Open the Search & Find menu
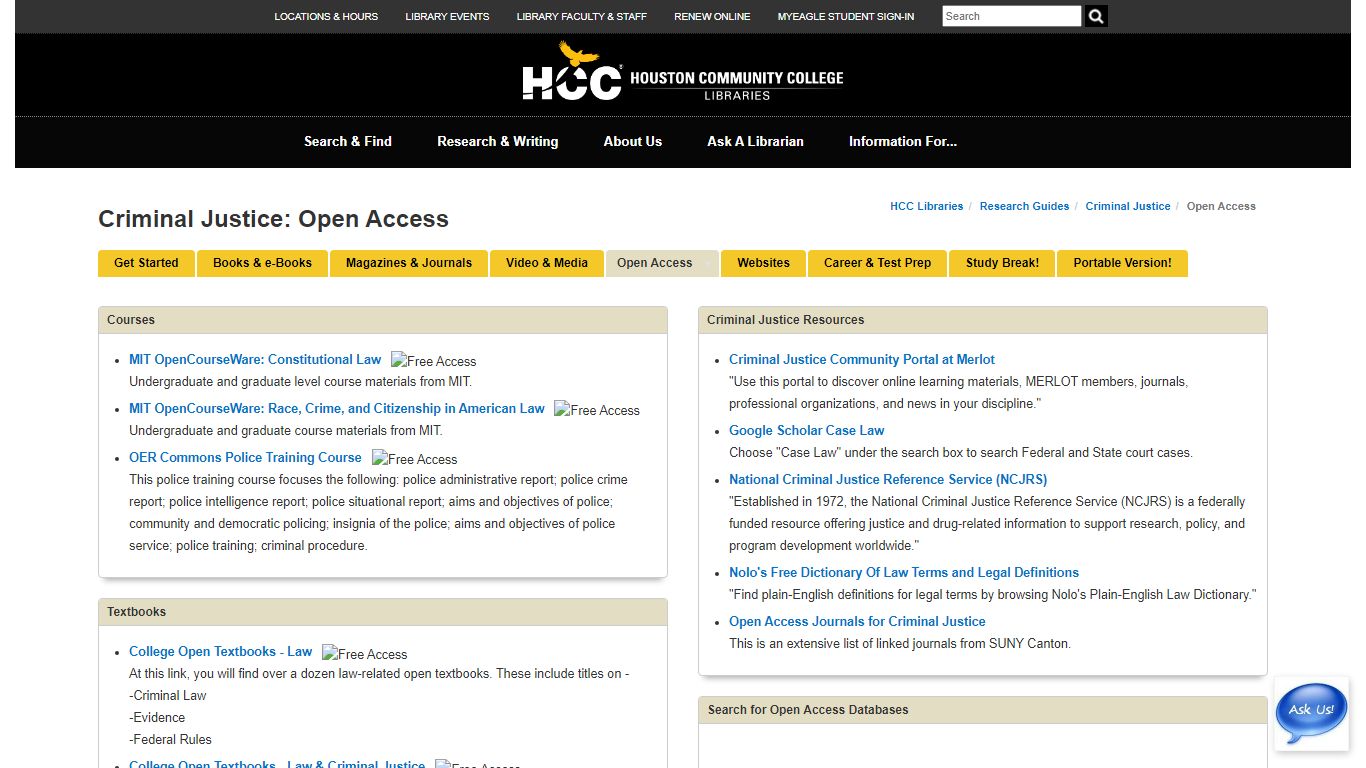The width and height of the screenshot is (1366, 768). (348, 141)
